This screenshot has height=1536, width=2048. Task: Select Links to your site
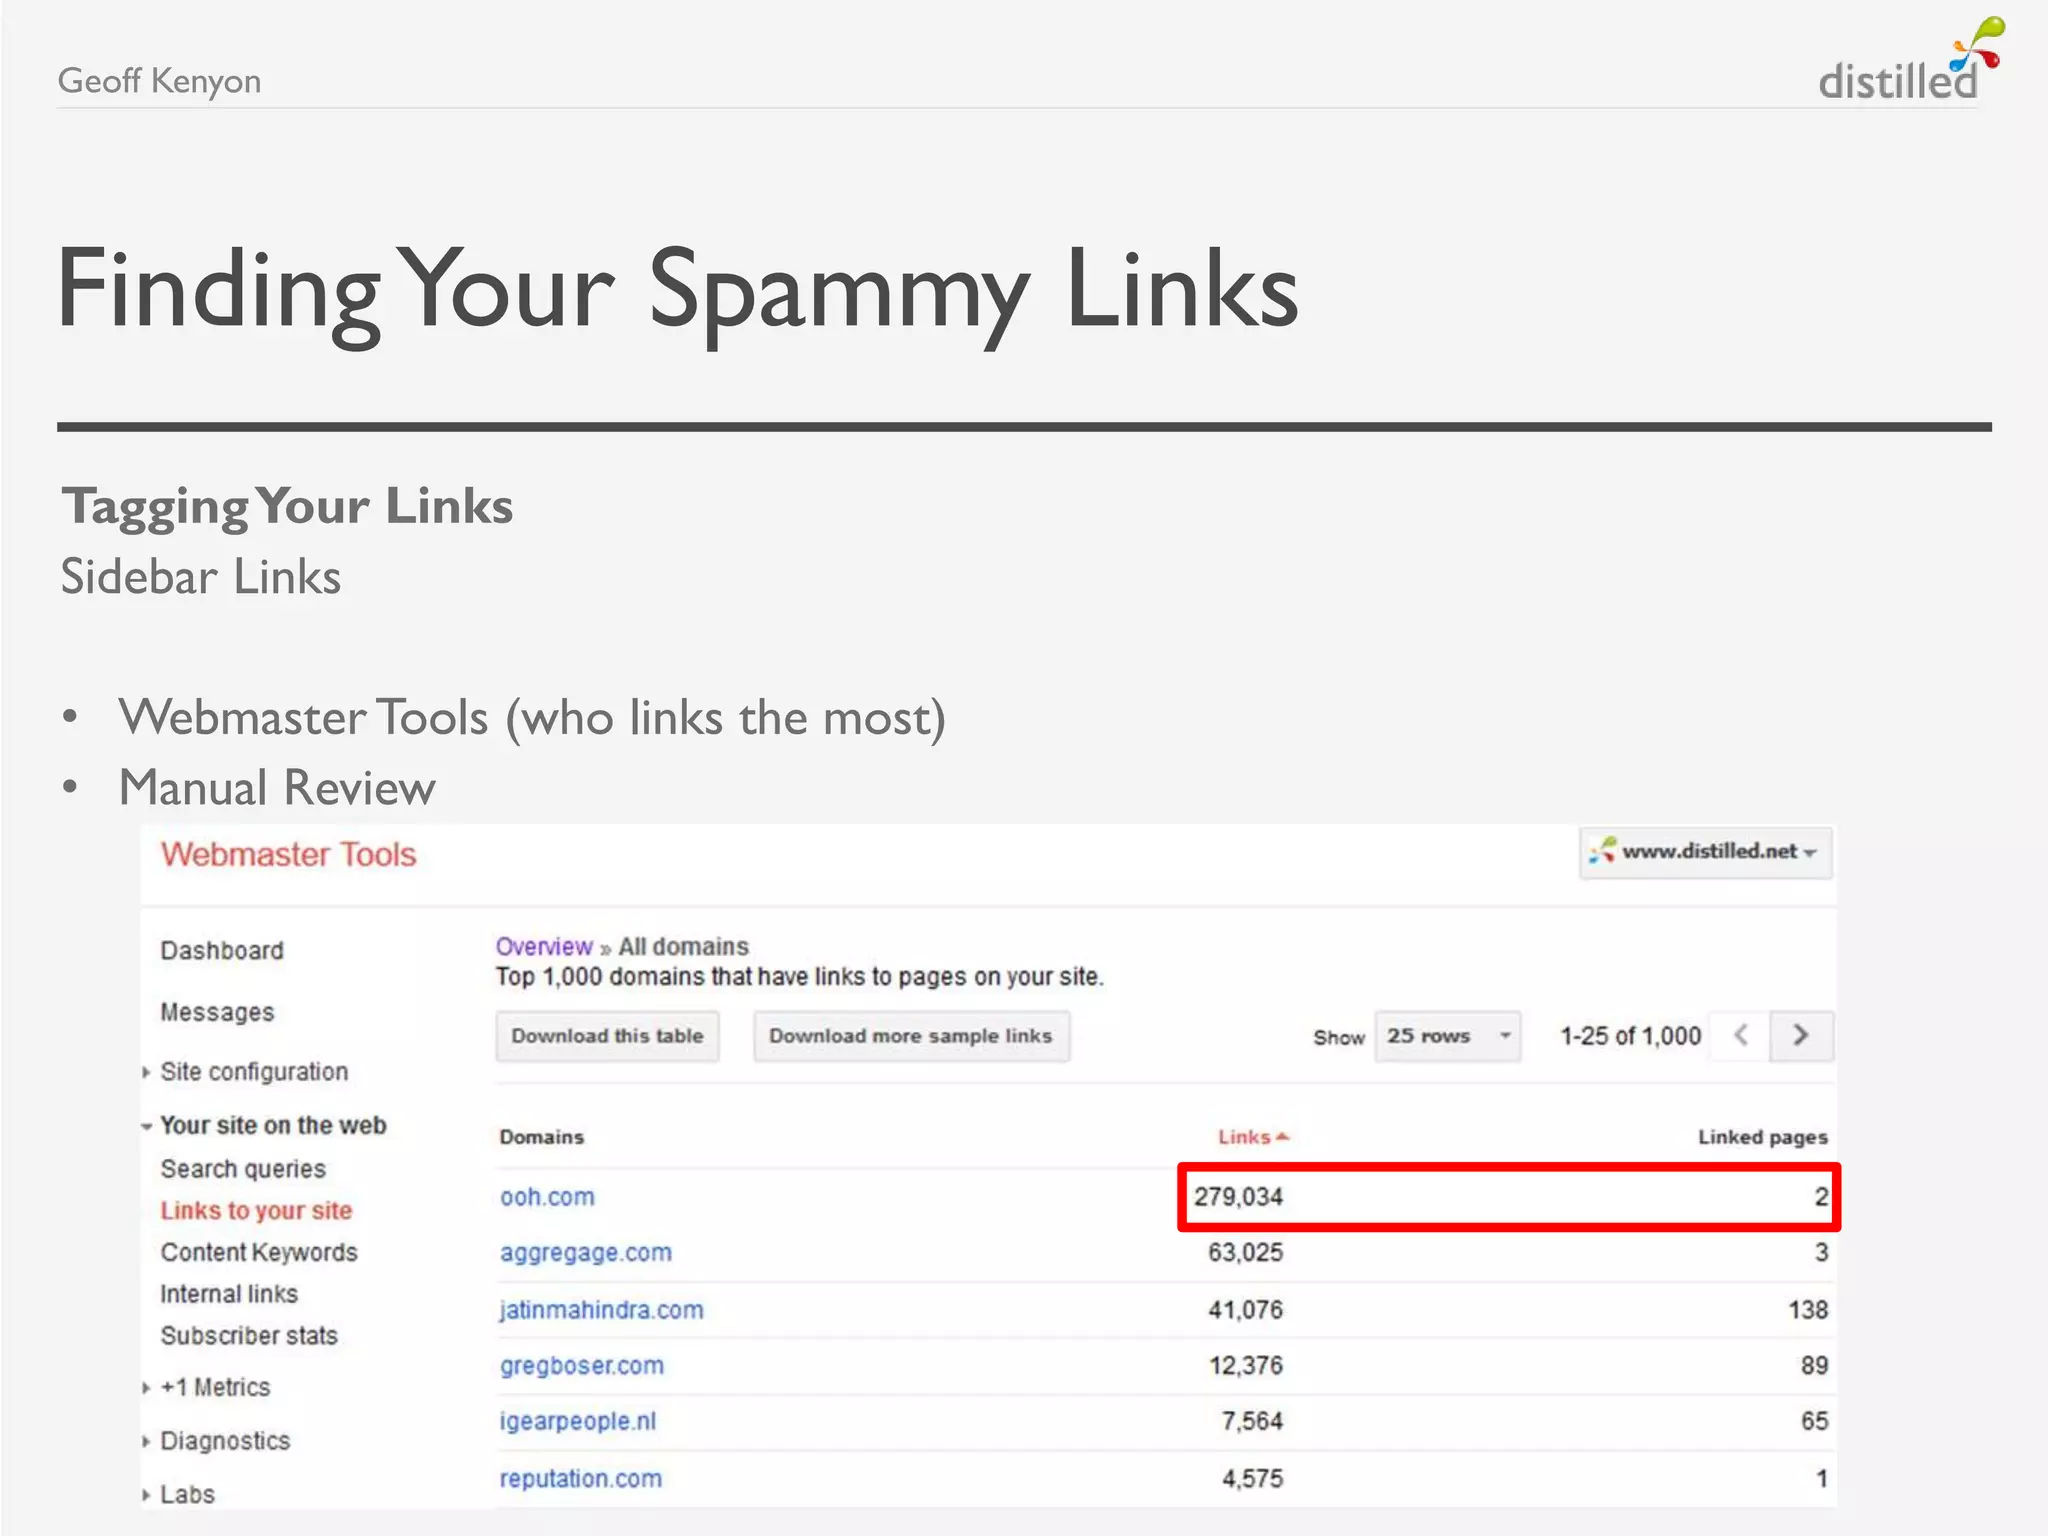[x=256, y=1211]
